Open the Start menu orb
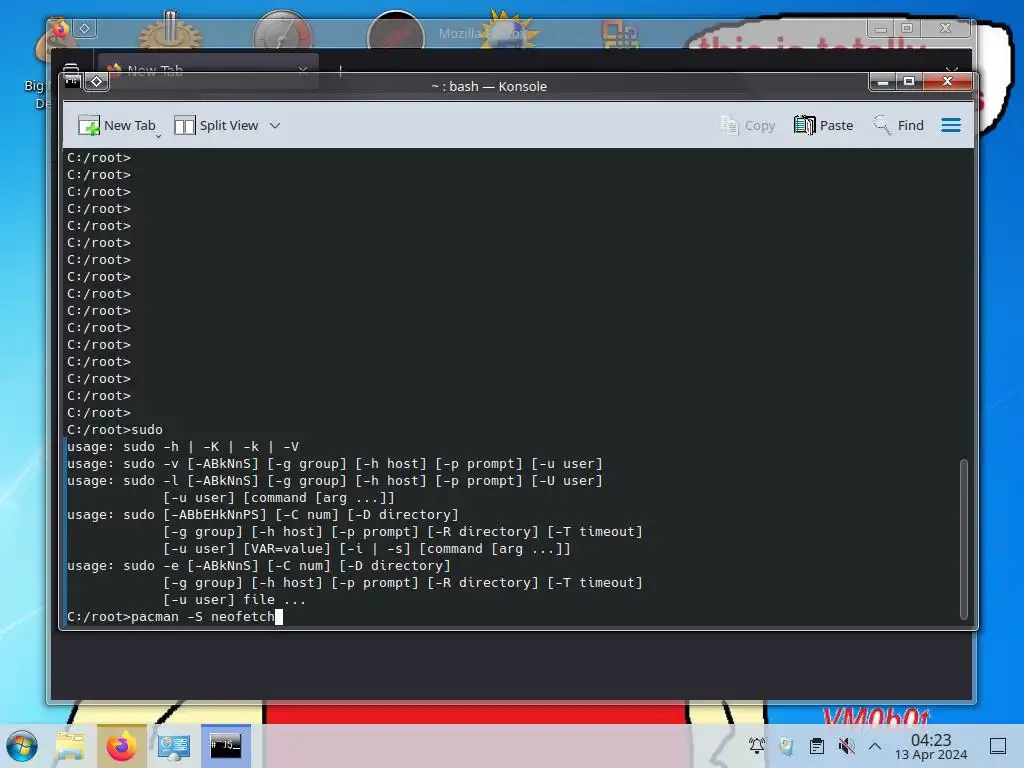1024x768 pixels. pyautogui.click(x=22, y=746)
